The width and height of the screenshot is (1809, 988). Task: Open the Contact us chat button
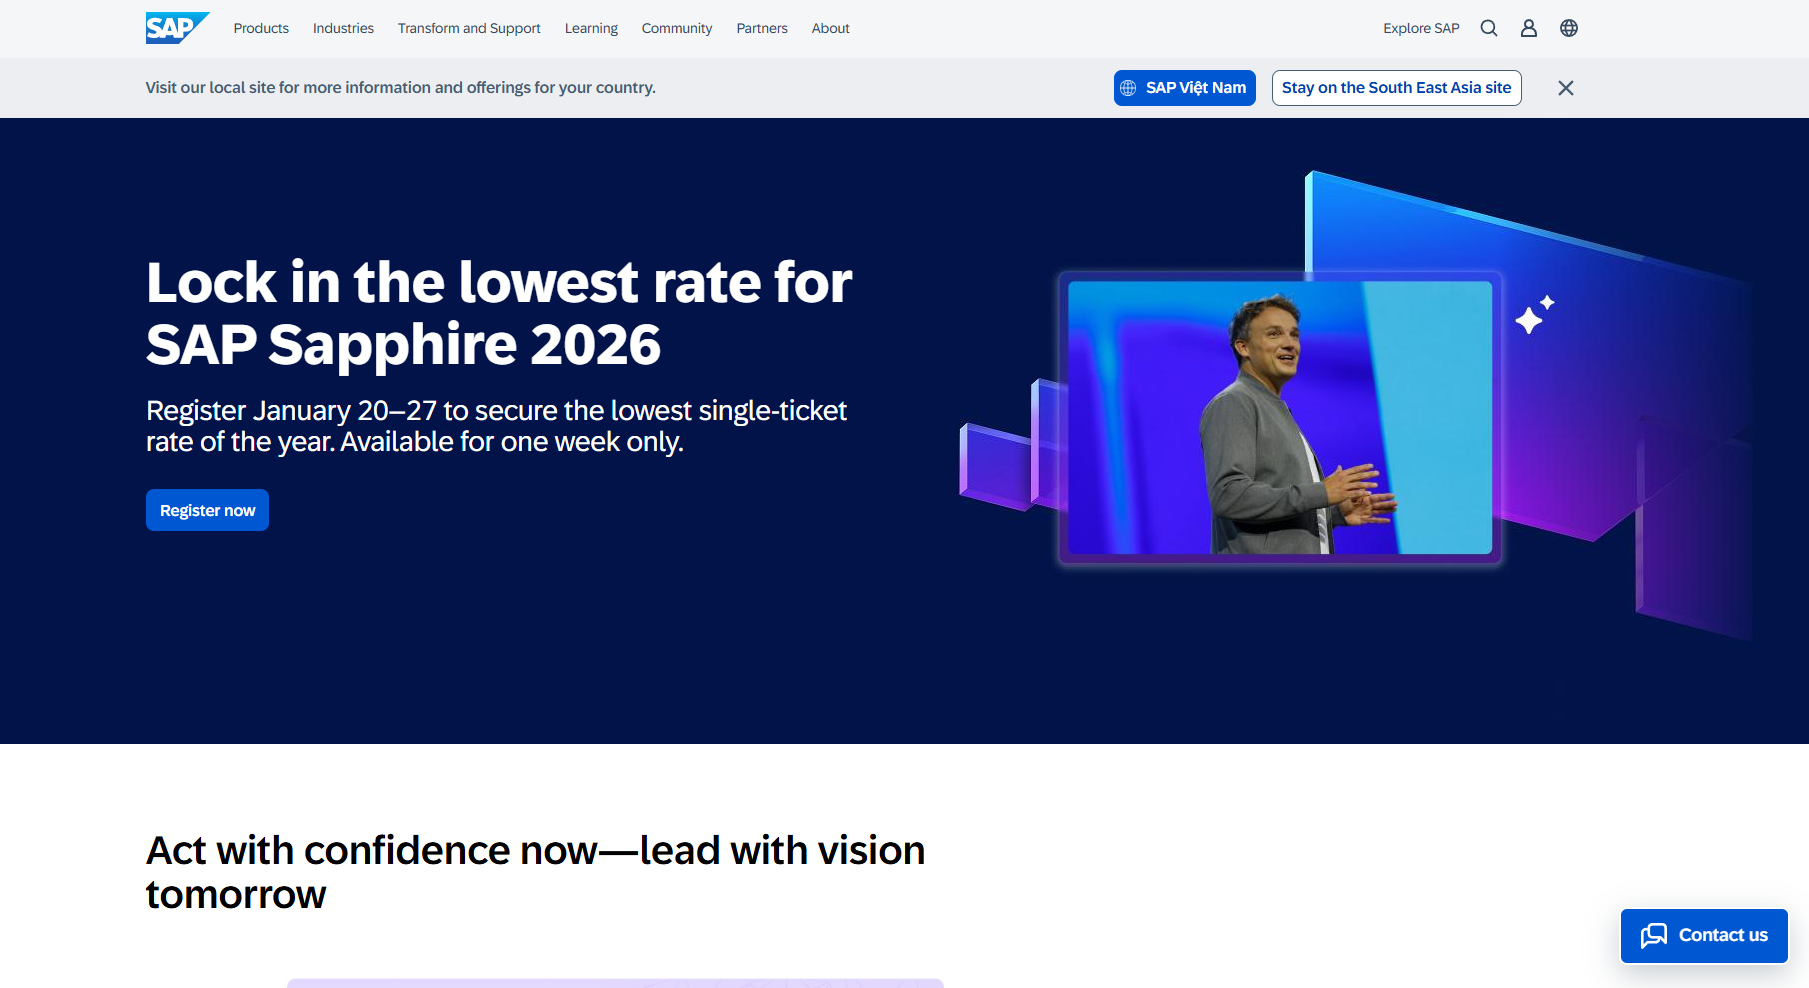[1704, 936]
